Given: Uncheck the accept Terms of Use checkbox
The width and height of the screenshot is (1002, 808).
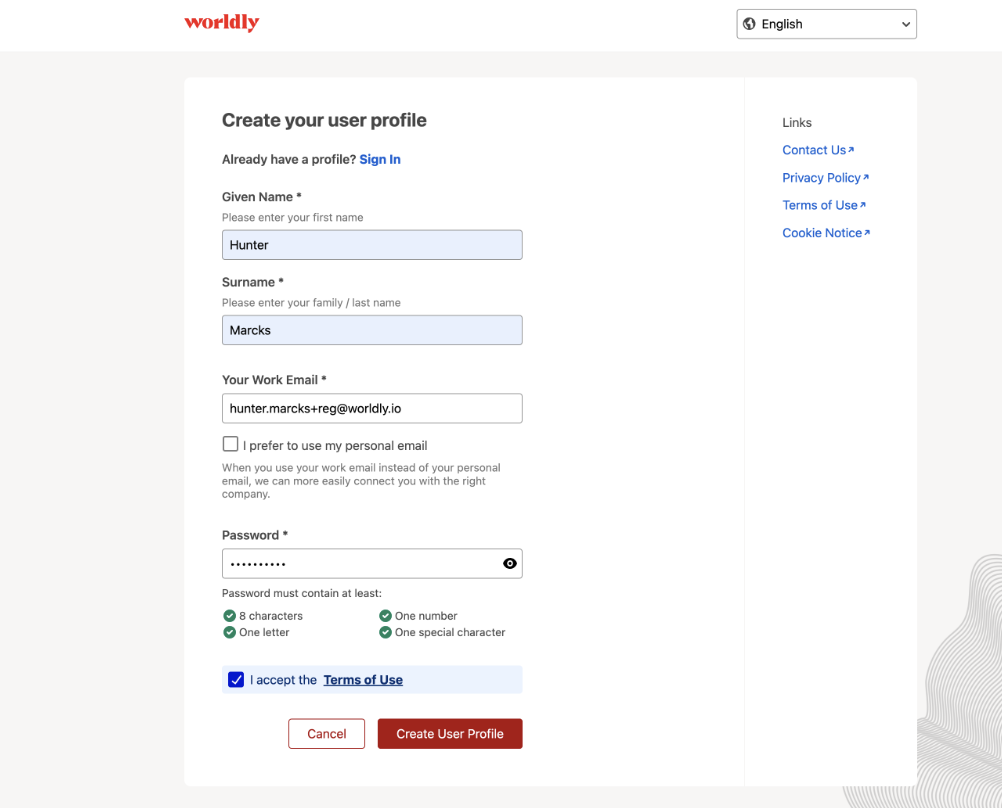Looking at the screenshot, I should pyautogui.click(x=236, y=680).
